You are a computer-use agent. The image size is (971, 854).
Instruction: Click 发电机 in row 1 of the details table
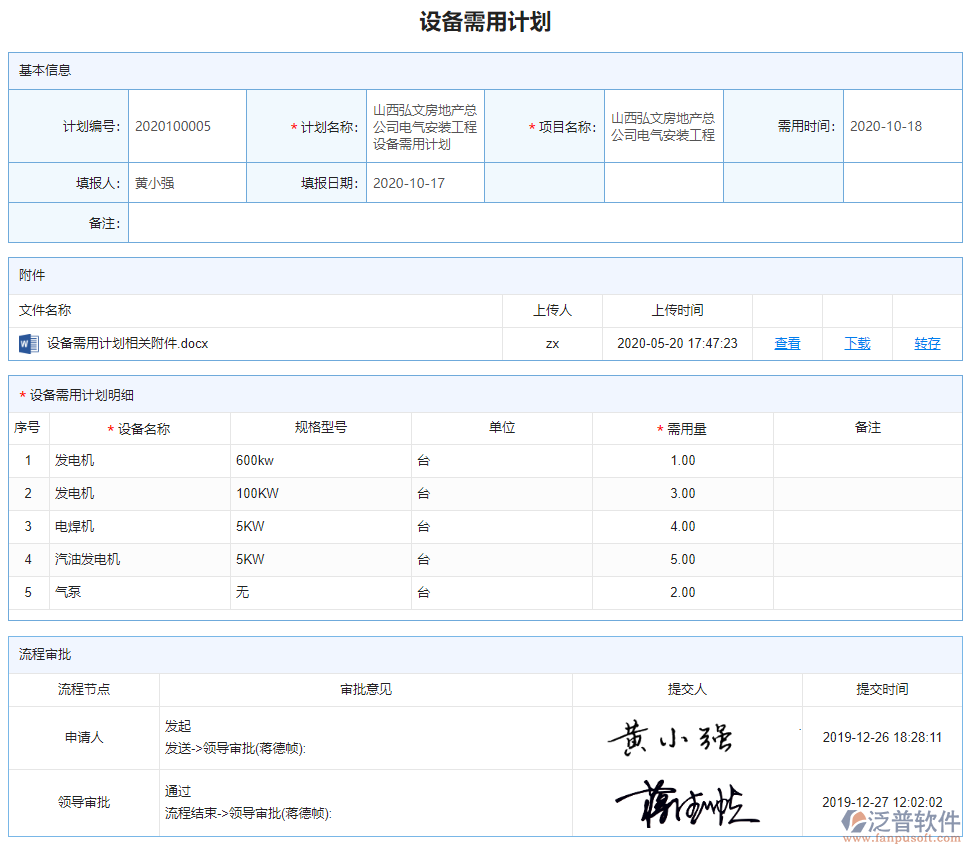[x=74, y=460]
